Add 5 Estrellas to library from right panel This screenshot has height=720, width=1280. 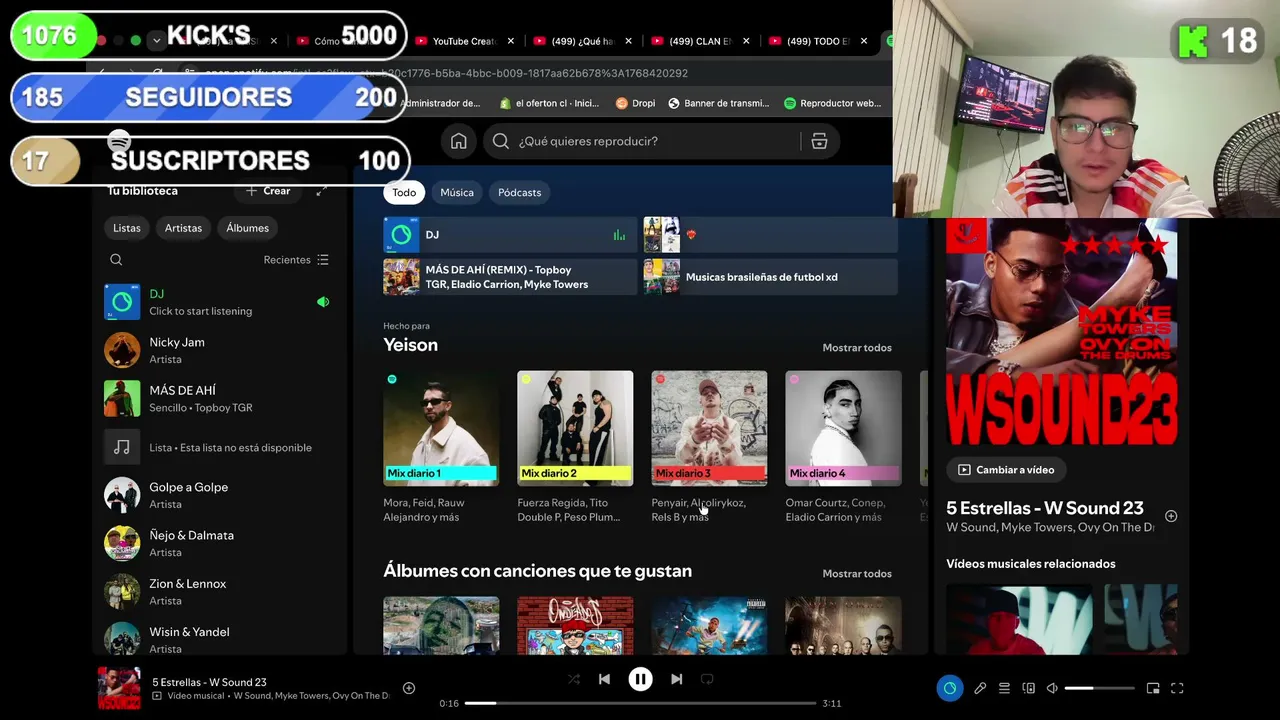(x=1171, y=516)
